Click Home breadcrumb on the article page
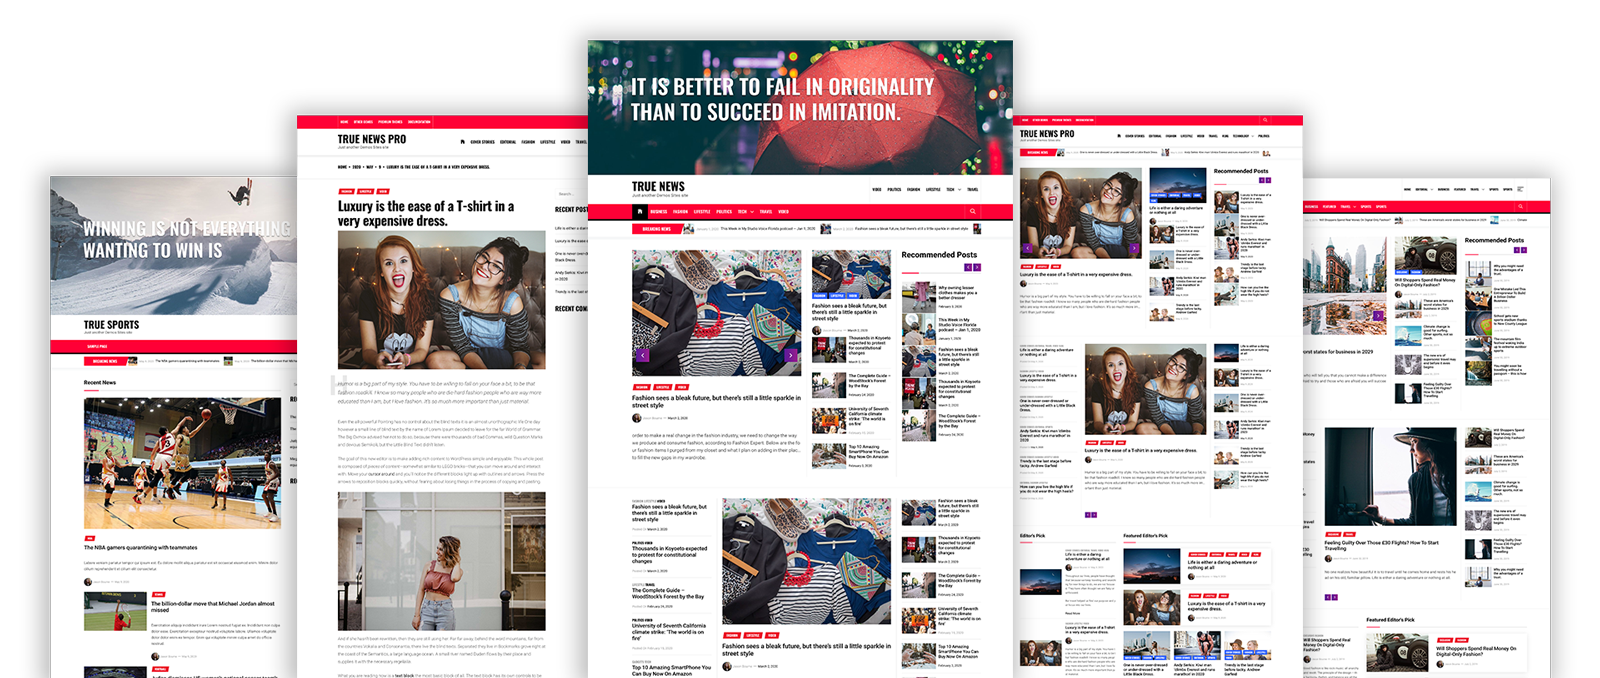Image resolution: width=1600 pixels, height=678 pixels. tap(342, 167)
